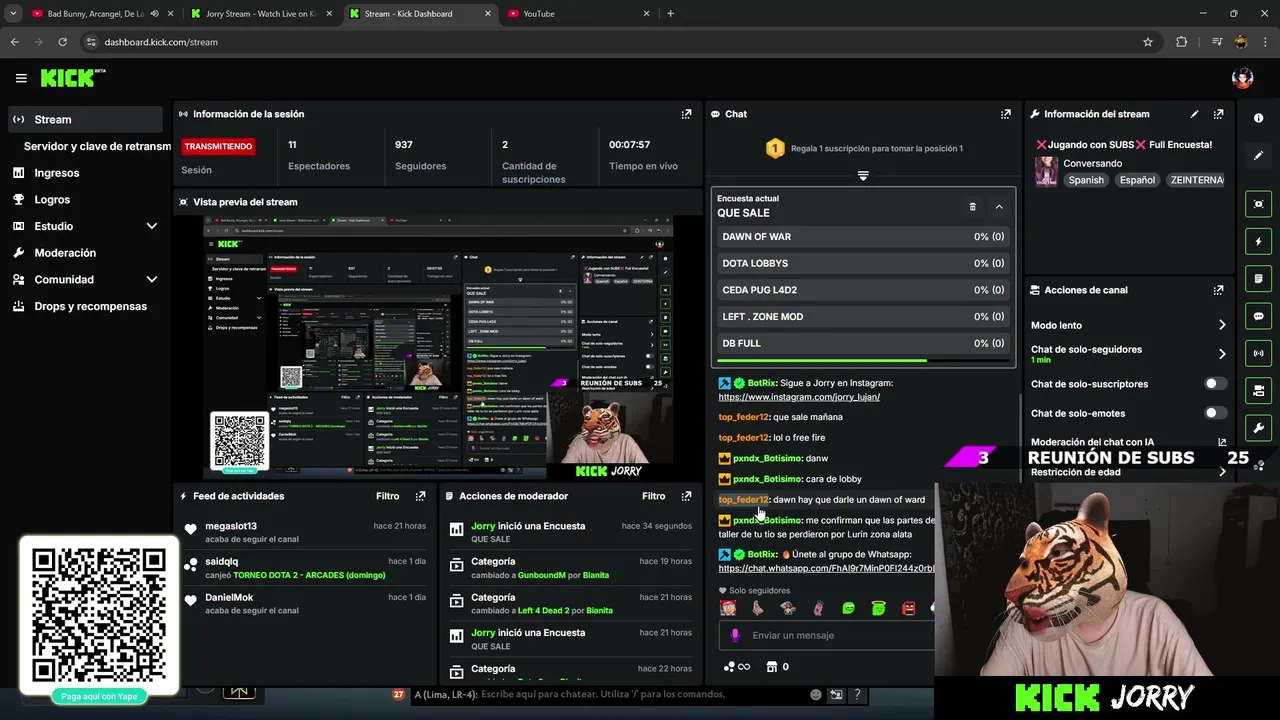Viewport: 1280px width, 720px height.
Task: Pop out the Chat panel
Action: click(1005, 114)
